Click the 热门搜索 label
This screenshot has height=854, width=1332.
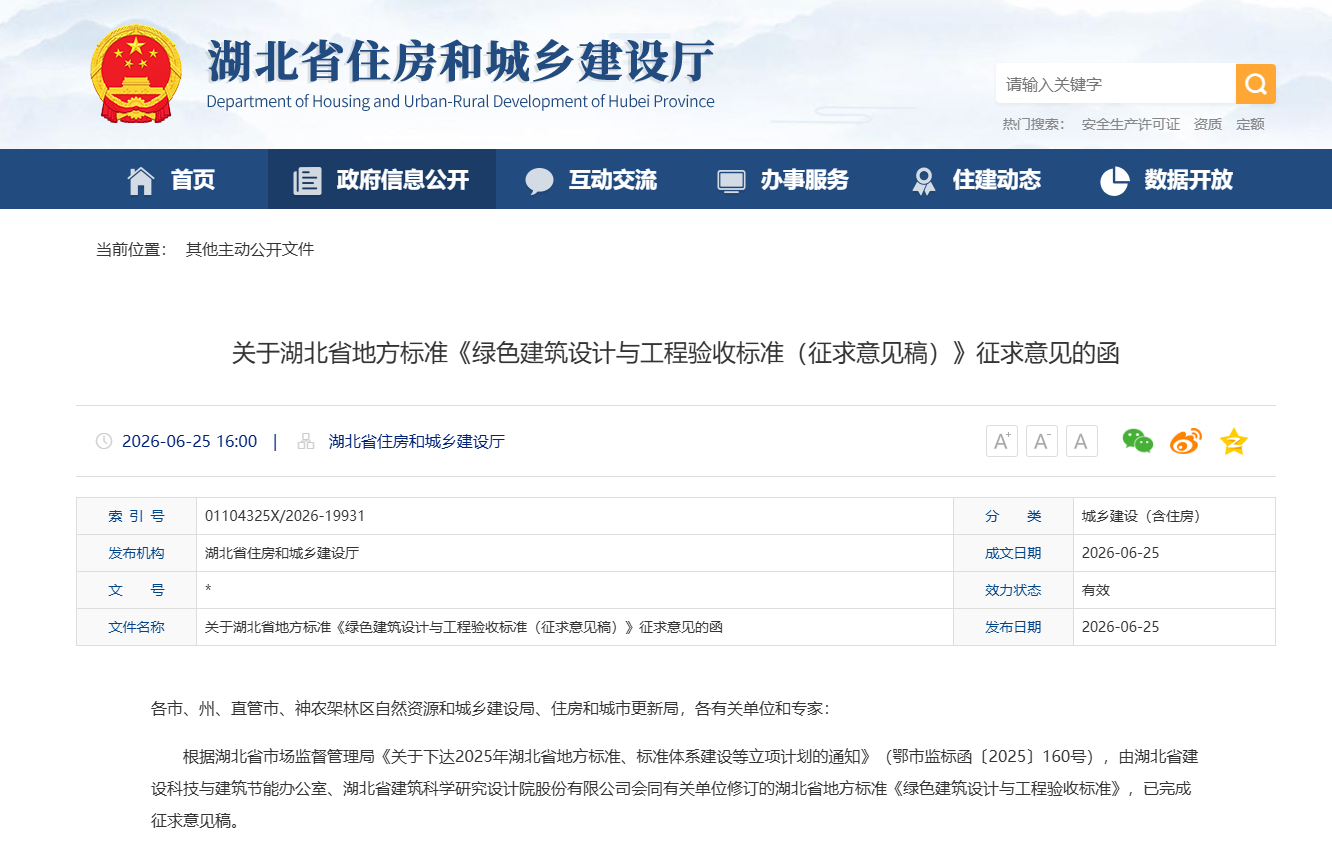pyautogui.click(x=1034, y=124)
